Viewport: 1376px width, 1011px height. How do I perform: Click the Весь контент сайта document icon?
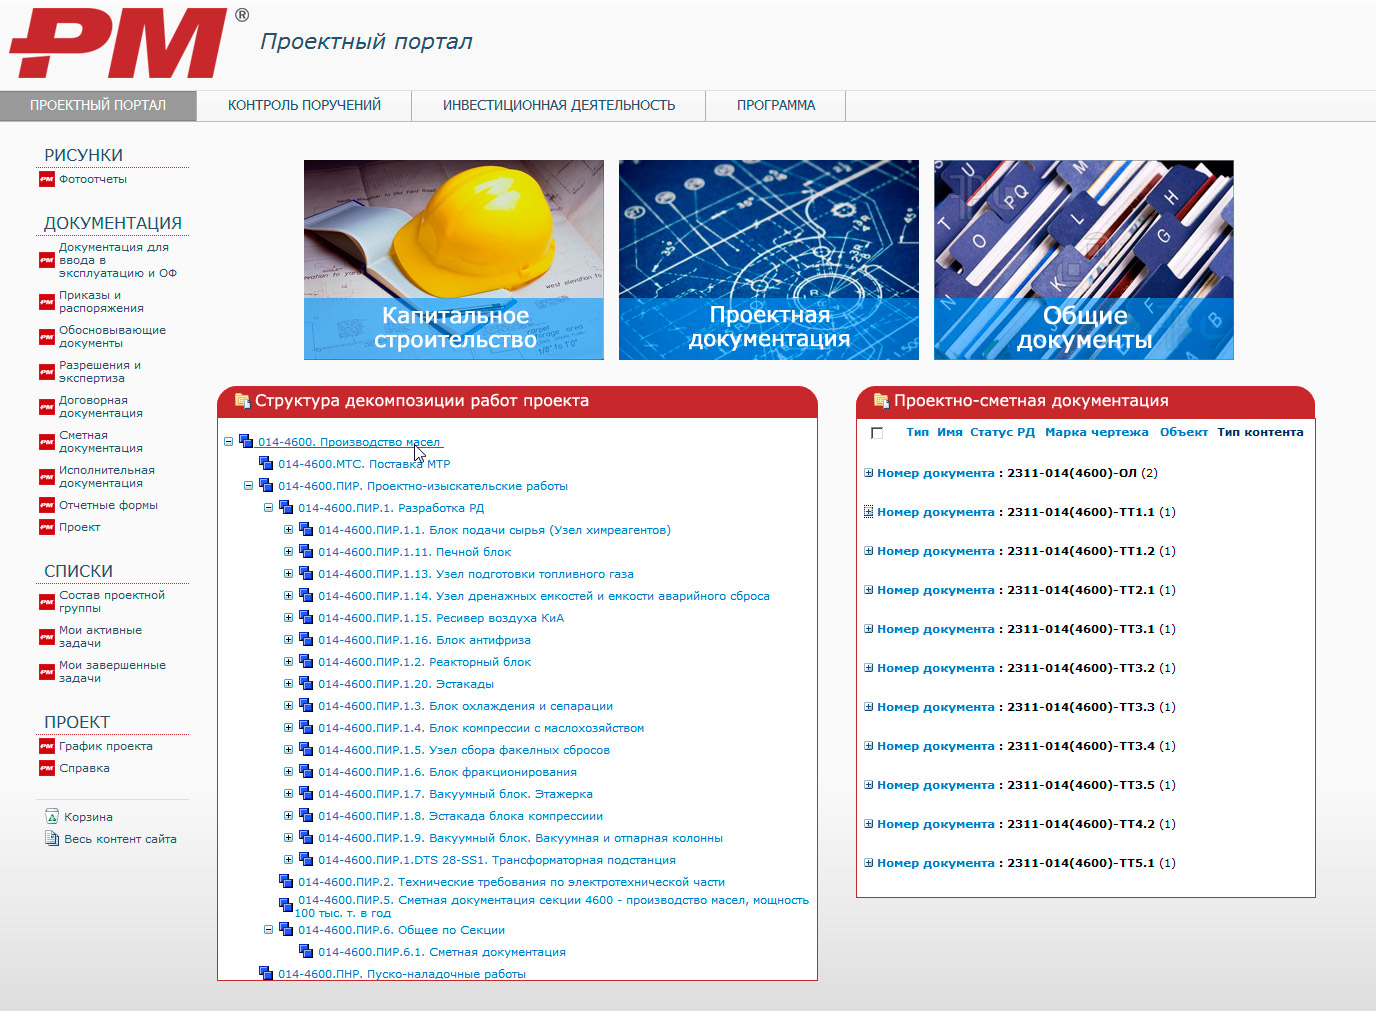(52, 838)
